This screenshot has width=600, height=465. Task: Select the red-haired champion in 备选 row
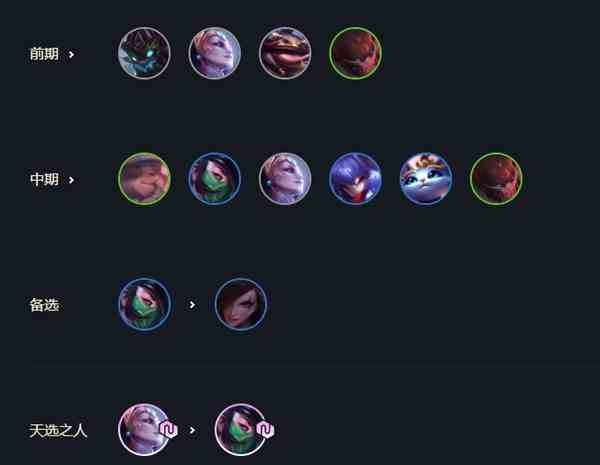pyautogui.click(x=241, y=304)
